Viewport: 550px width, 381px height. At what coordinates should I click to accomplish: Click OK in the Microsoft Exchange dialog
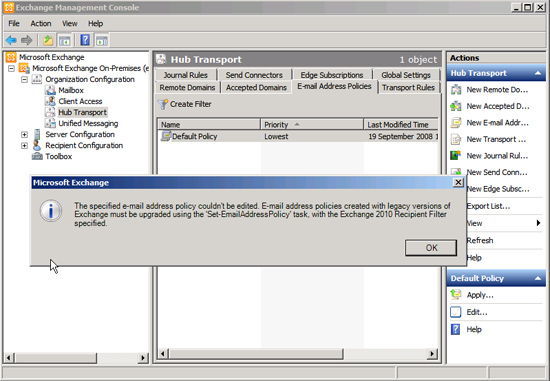point(431,248)
